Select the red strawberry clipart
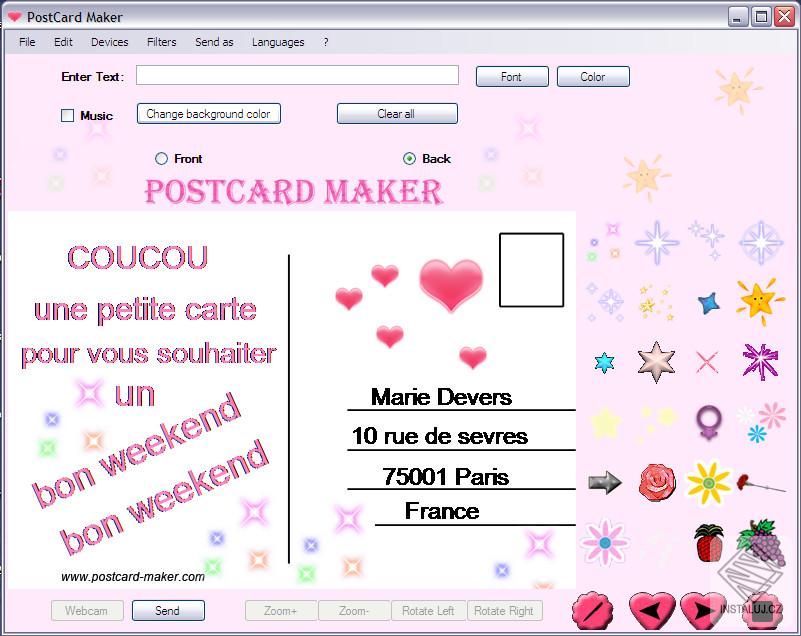 [x=709, y=543]
